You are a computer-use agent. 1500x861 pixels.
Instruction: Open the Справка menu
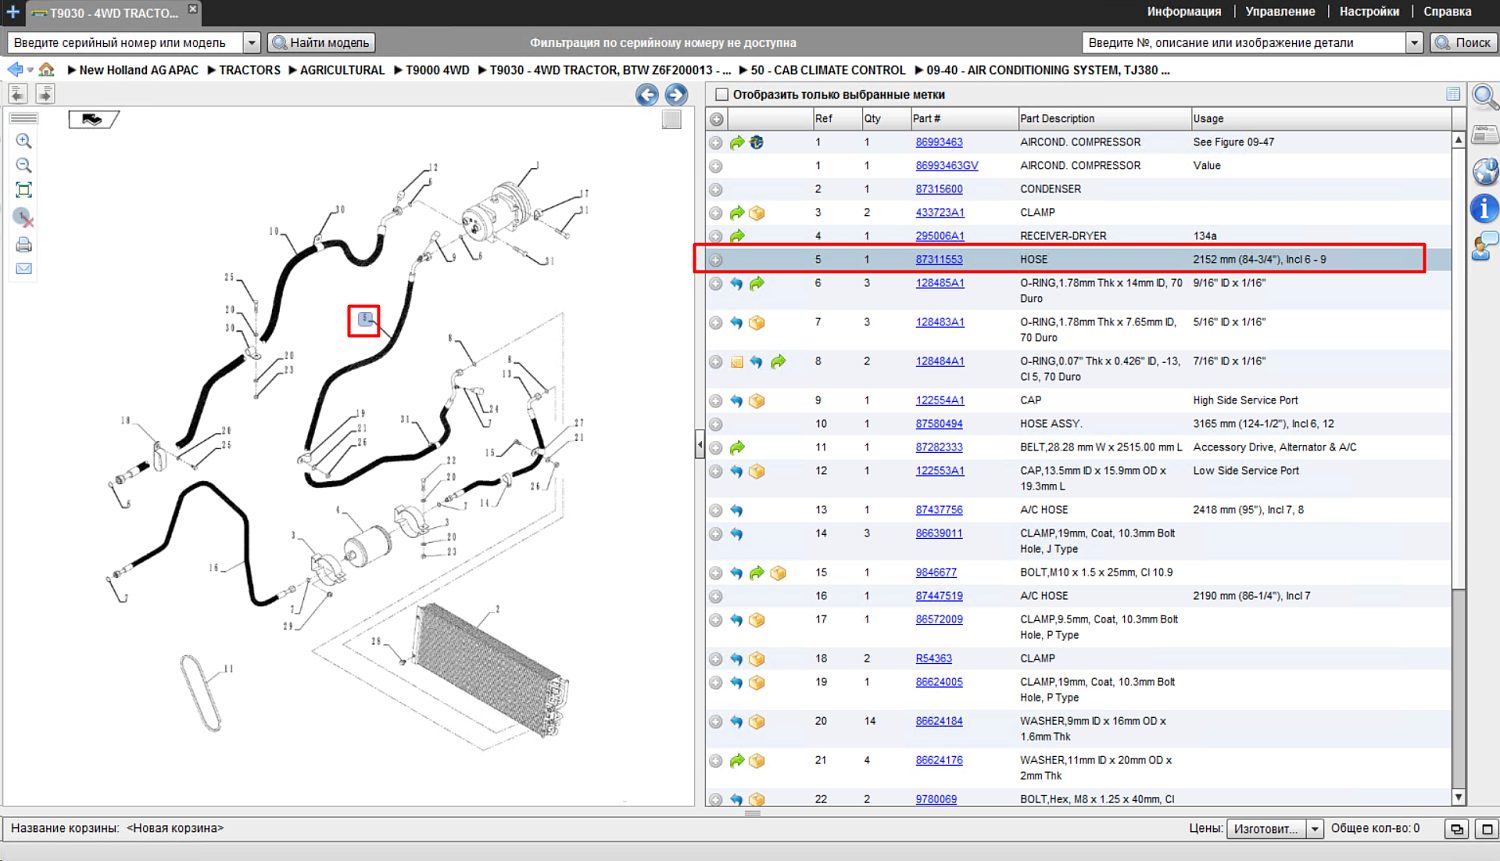tap(1447, 12)
